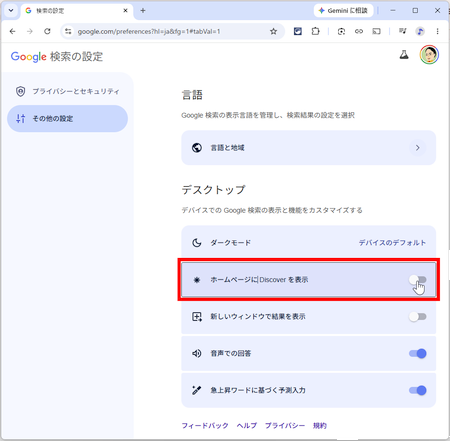450x441 pixels.
Task: Turn off 急上昇ワードに基づく予測入力 switch
Action: point(418,390)
